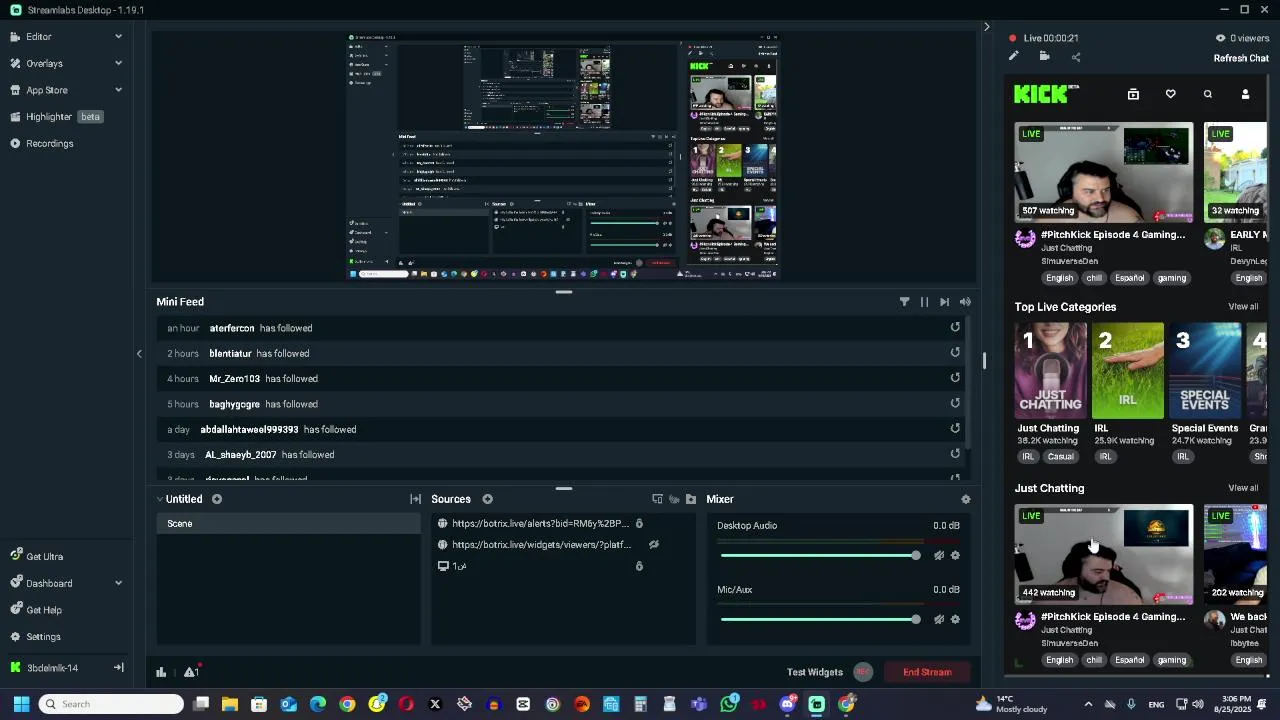Click the Test Widgets button
This screenshot has width=1280, height=720.
tap(814, 672)
